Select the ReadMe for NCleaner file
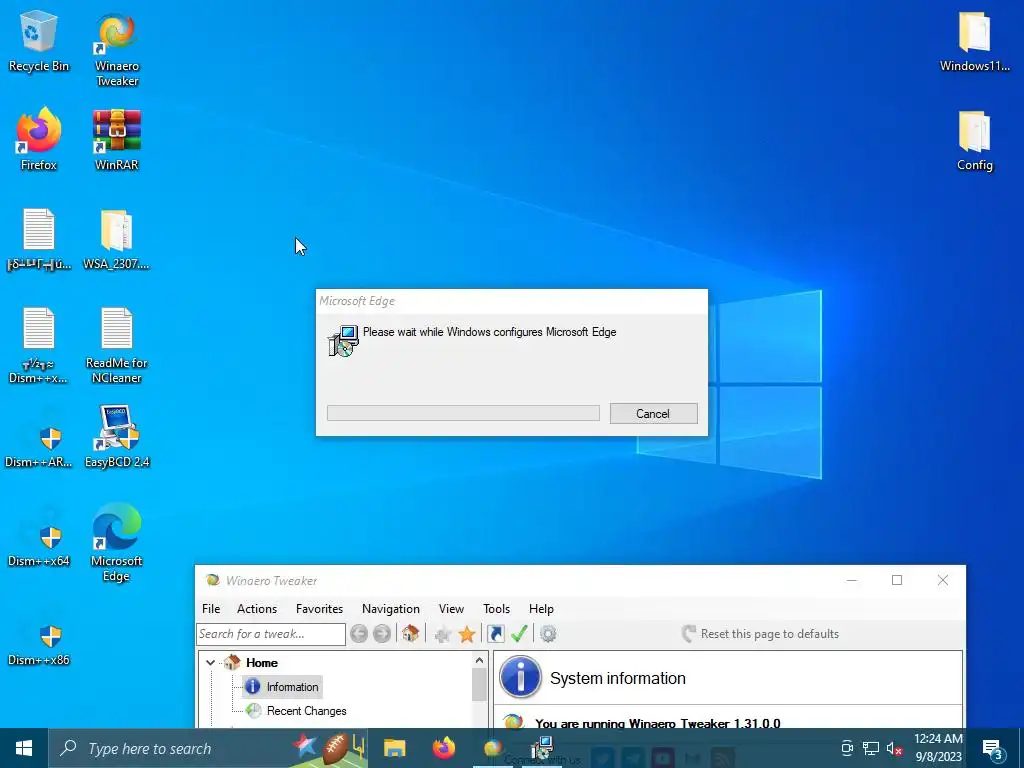1024x768 pixels. pos(117,345)
